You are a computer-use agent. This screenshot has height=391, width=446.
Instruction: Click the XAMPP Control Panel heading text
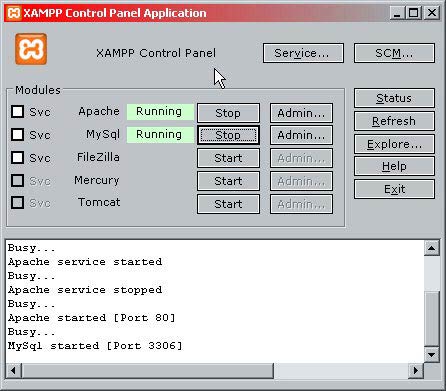[x=156, y=53]
